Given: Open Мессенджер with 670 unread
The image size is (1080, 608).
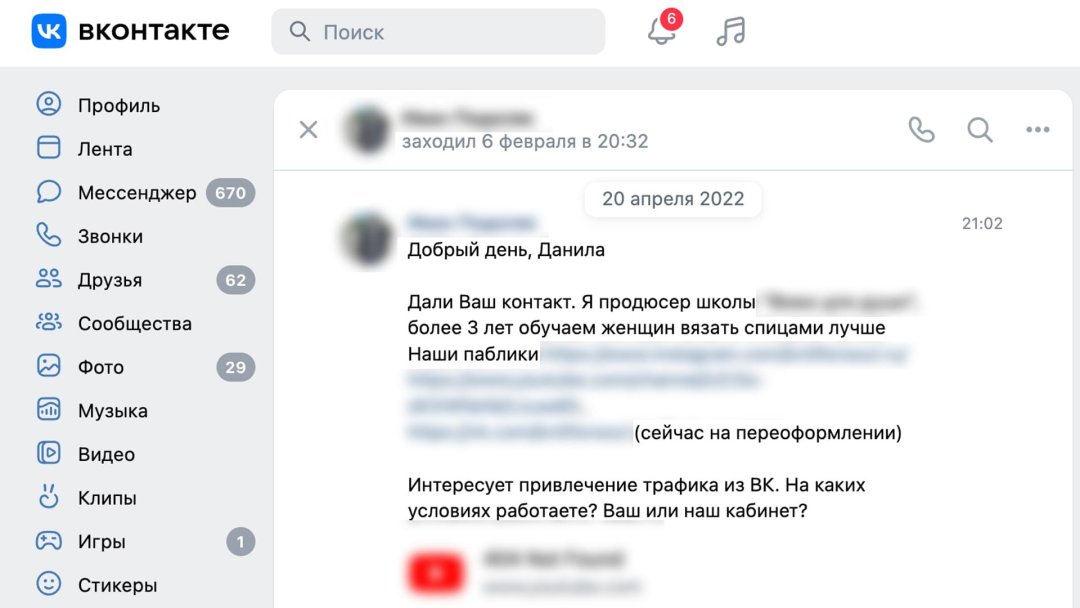Looking at the screenshot, I should point(145,193).
